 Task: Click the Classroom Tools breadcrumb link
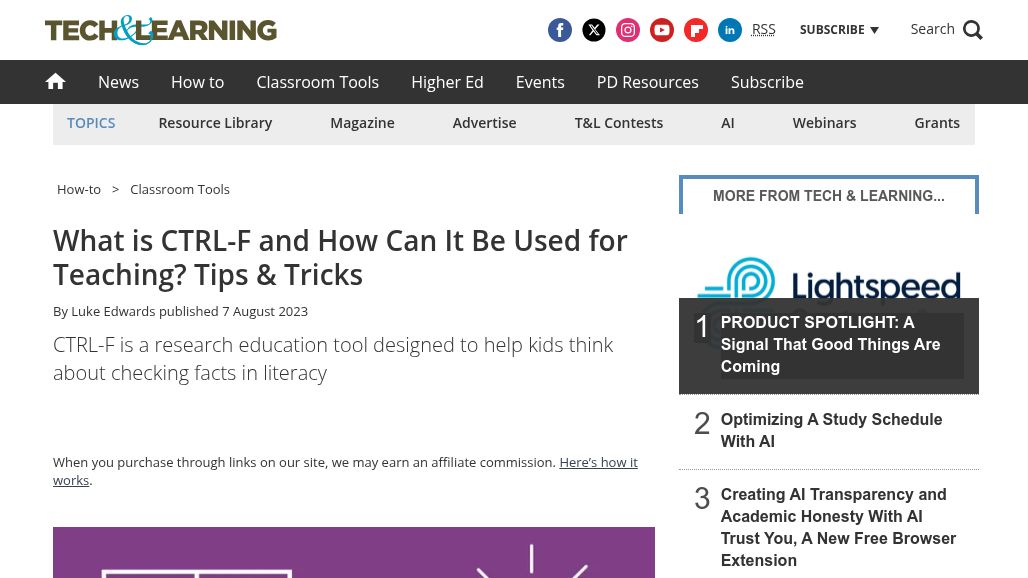[x=180, y=189]
